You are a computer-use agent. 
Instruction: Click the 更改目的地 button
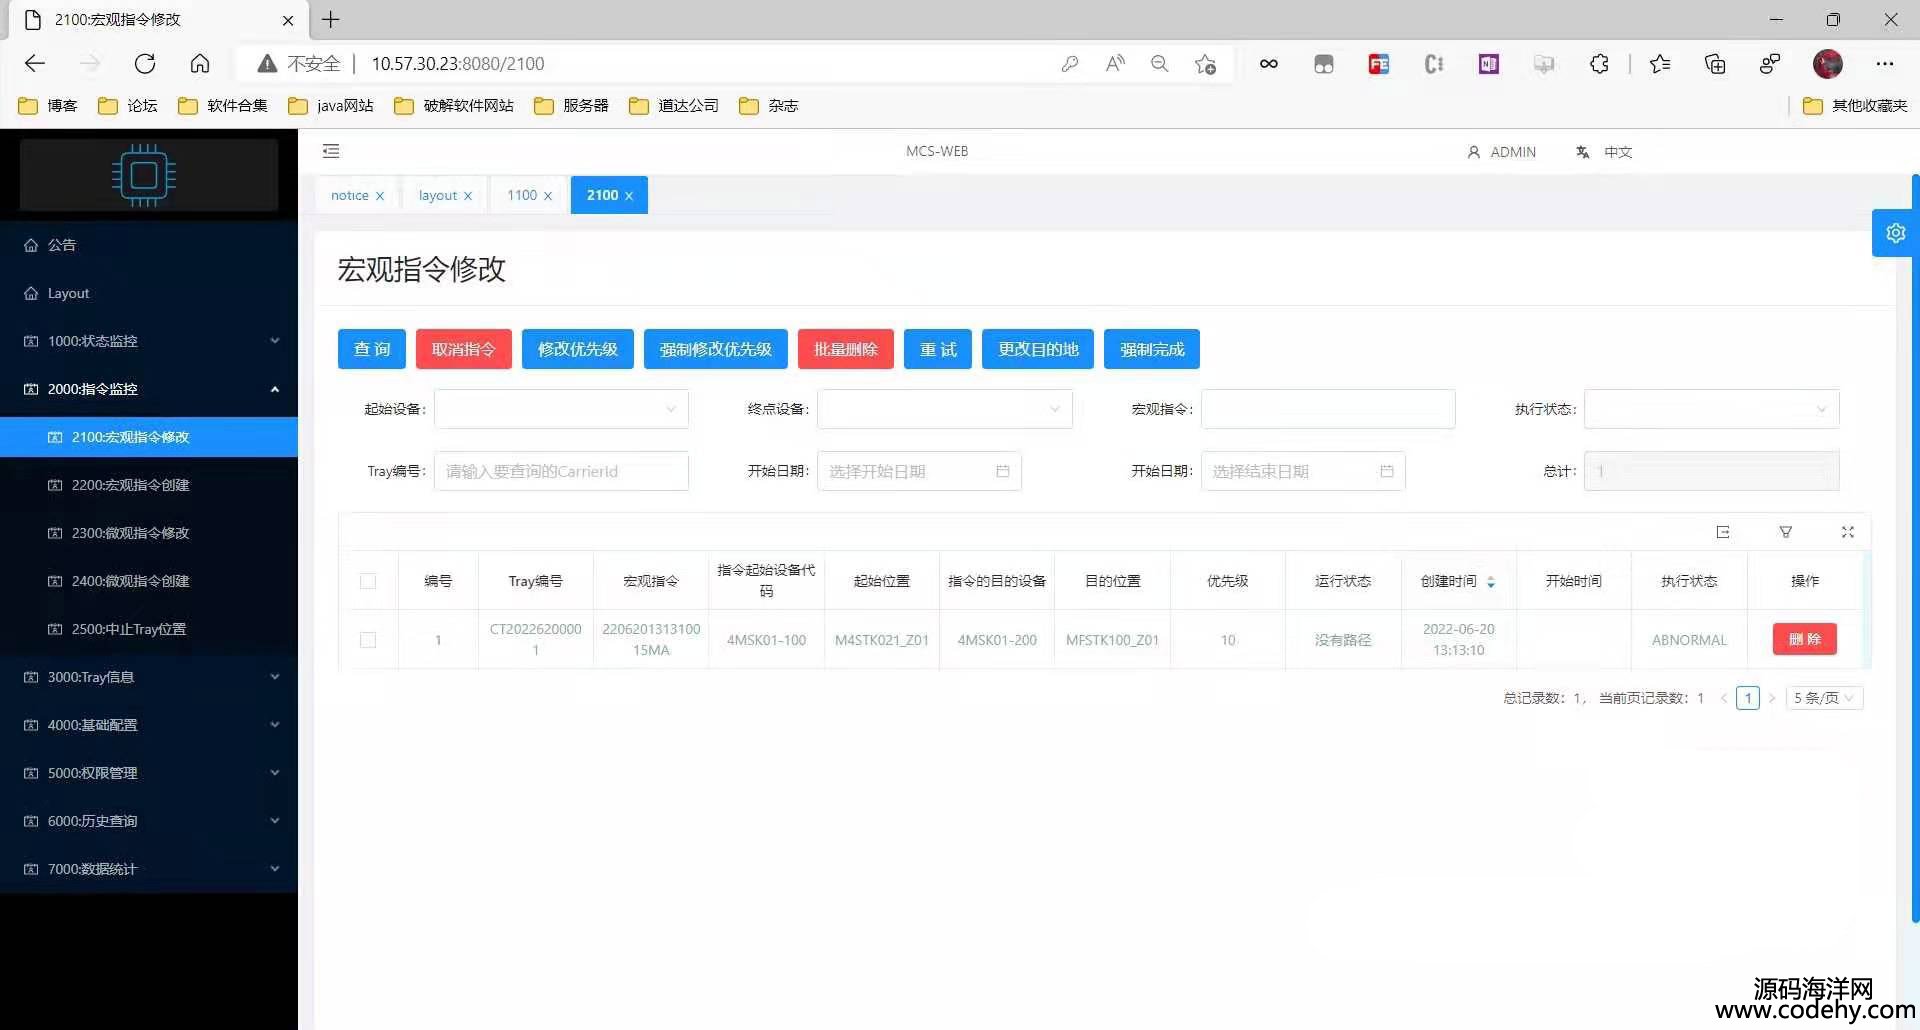click(1038, 349)
